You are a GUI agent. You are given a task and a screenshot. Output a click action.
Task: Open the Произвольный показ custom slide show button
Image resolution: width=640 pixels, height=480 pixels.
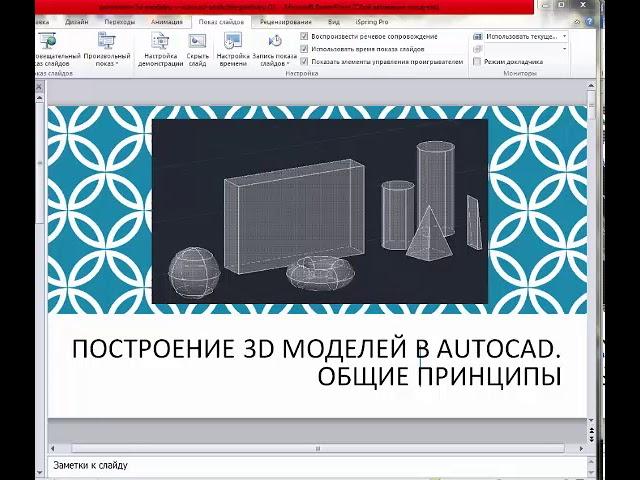107,49
